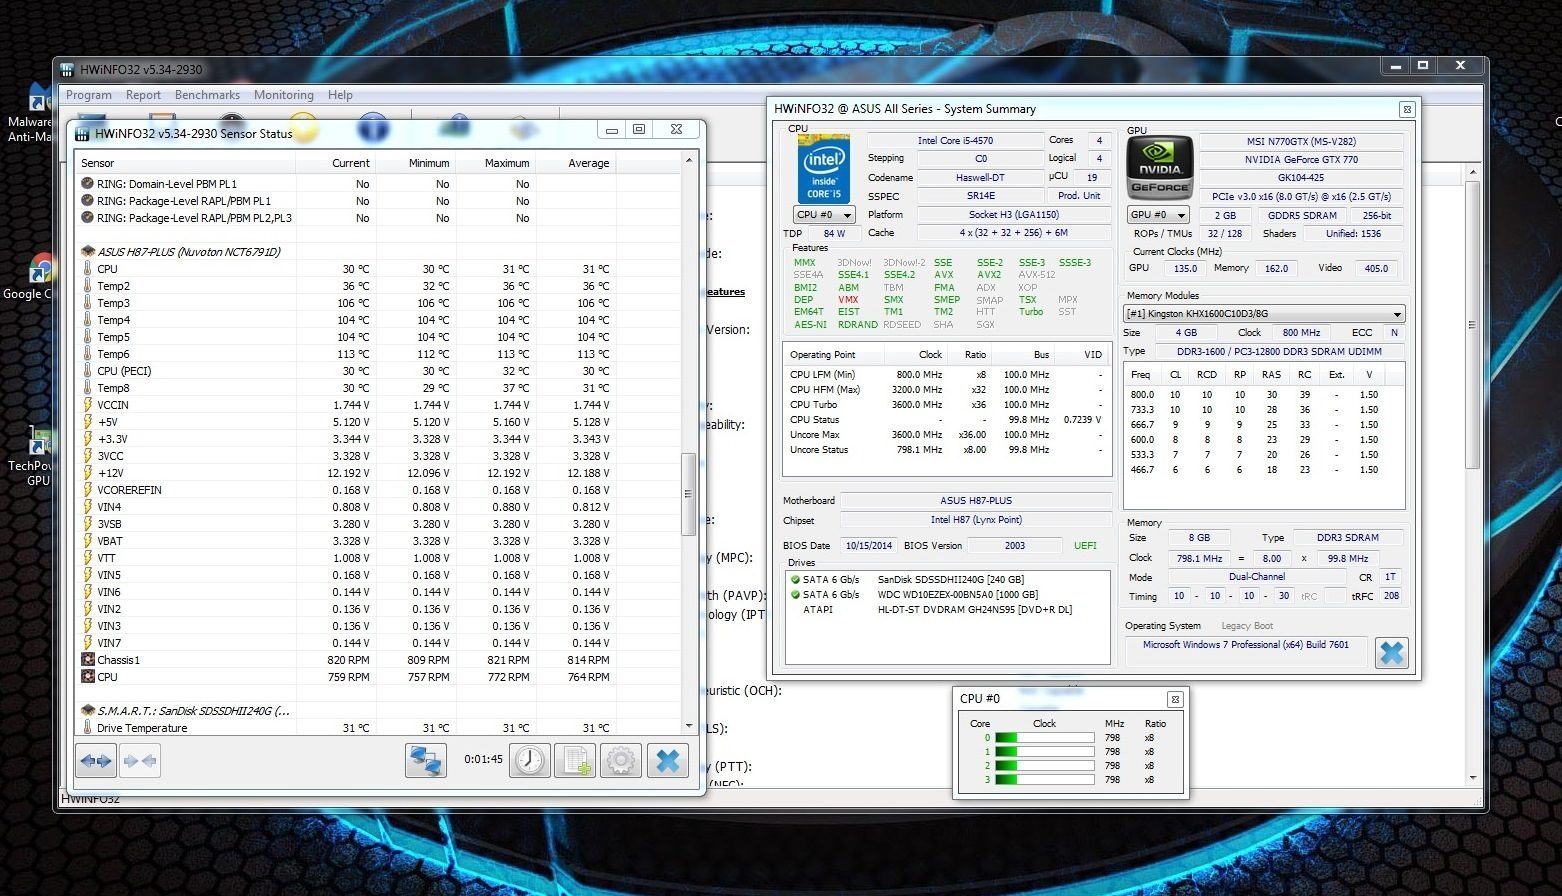Close Sensor Status using the blue X button
Viewport: 1562px width, 896px height.
[668, 761]
